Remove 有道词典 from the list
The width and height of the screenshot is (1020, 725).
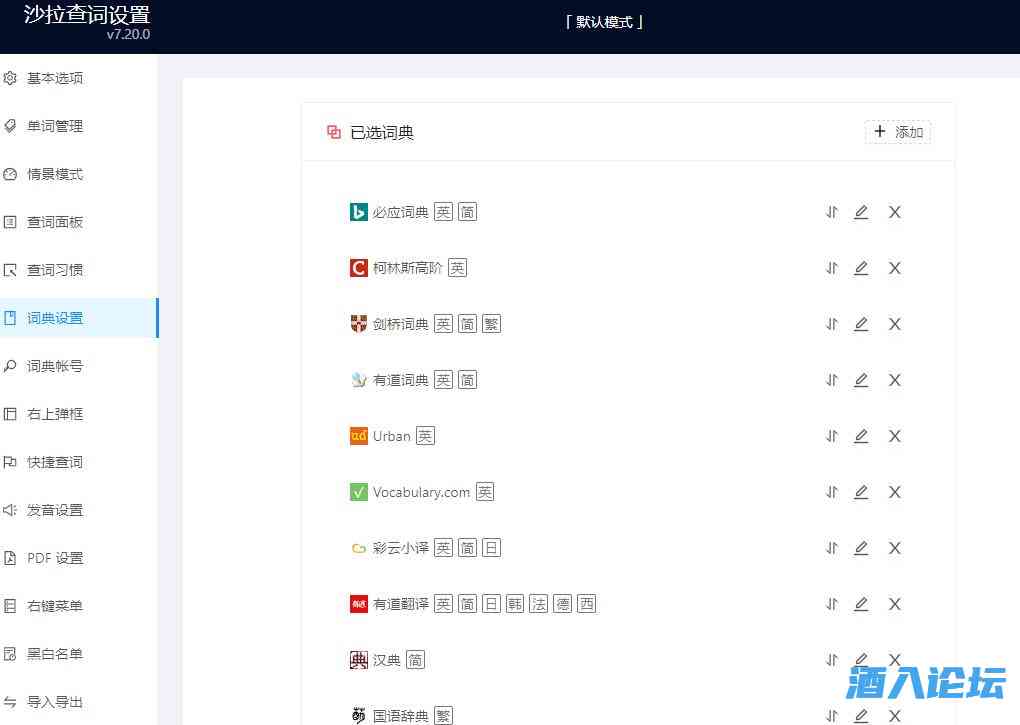(894, 380)
